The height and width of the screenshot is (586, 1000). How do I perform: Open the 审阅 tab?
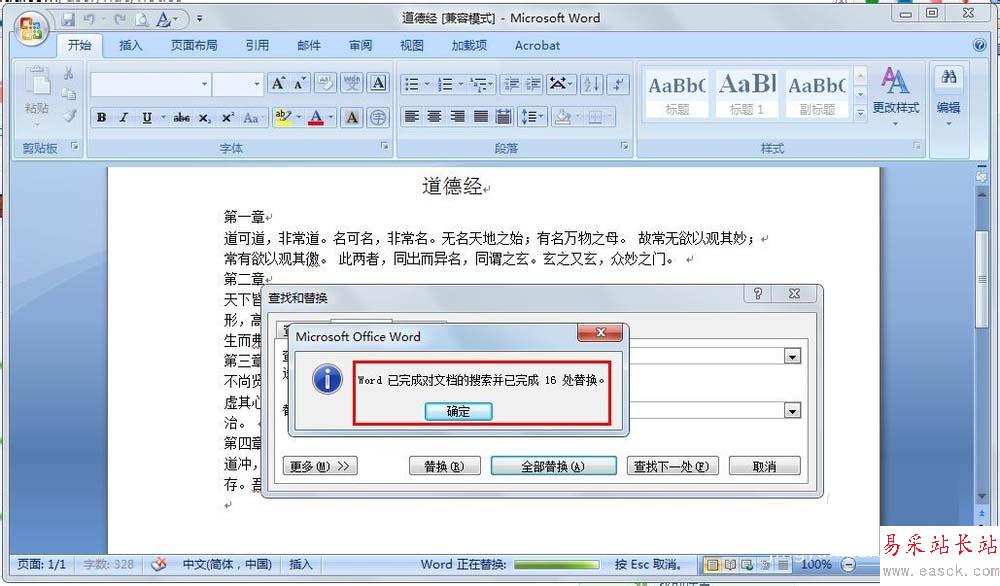360,45
